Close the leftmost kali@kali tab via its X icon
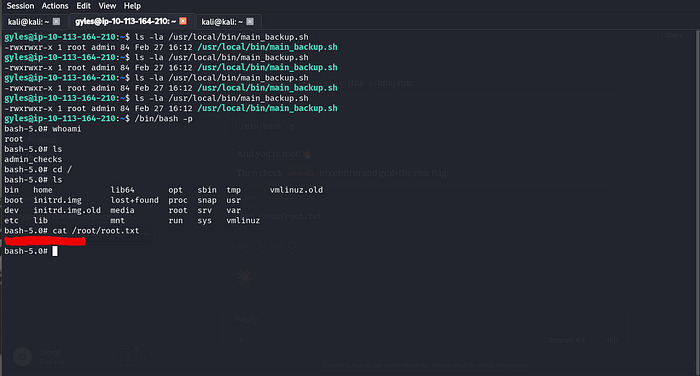This screenshot has width=700, height=376. [56, 21]
